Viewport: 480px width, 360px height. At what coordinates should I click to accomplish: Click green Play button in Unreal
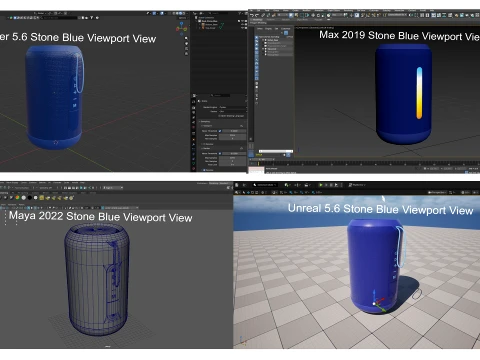[x=321, y=185]
